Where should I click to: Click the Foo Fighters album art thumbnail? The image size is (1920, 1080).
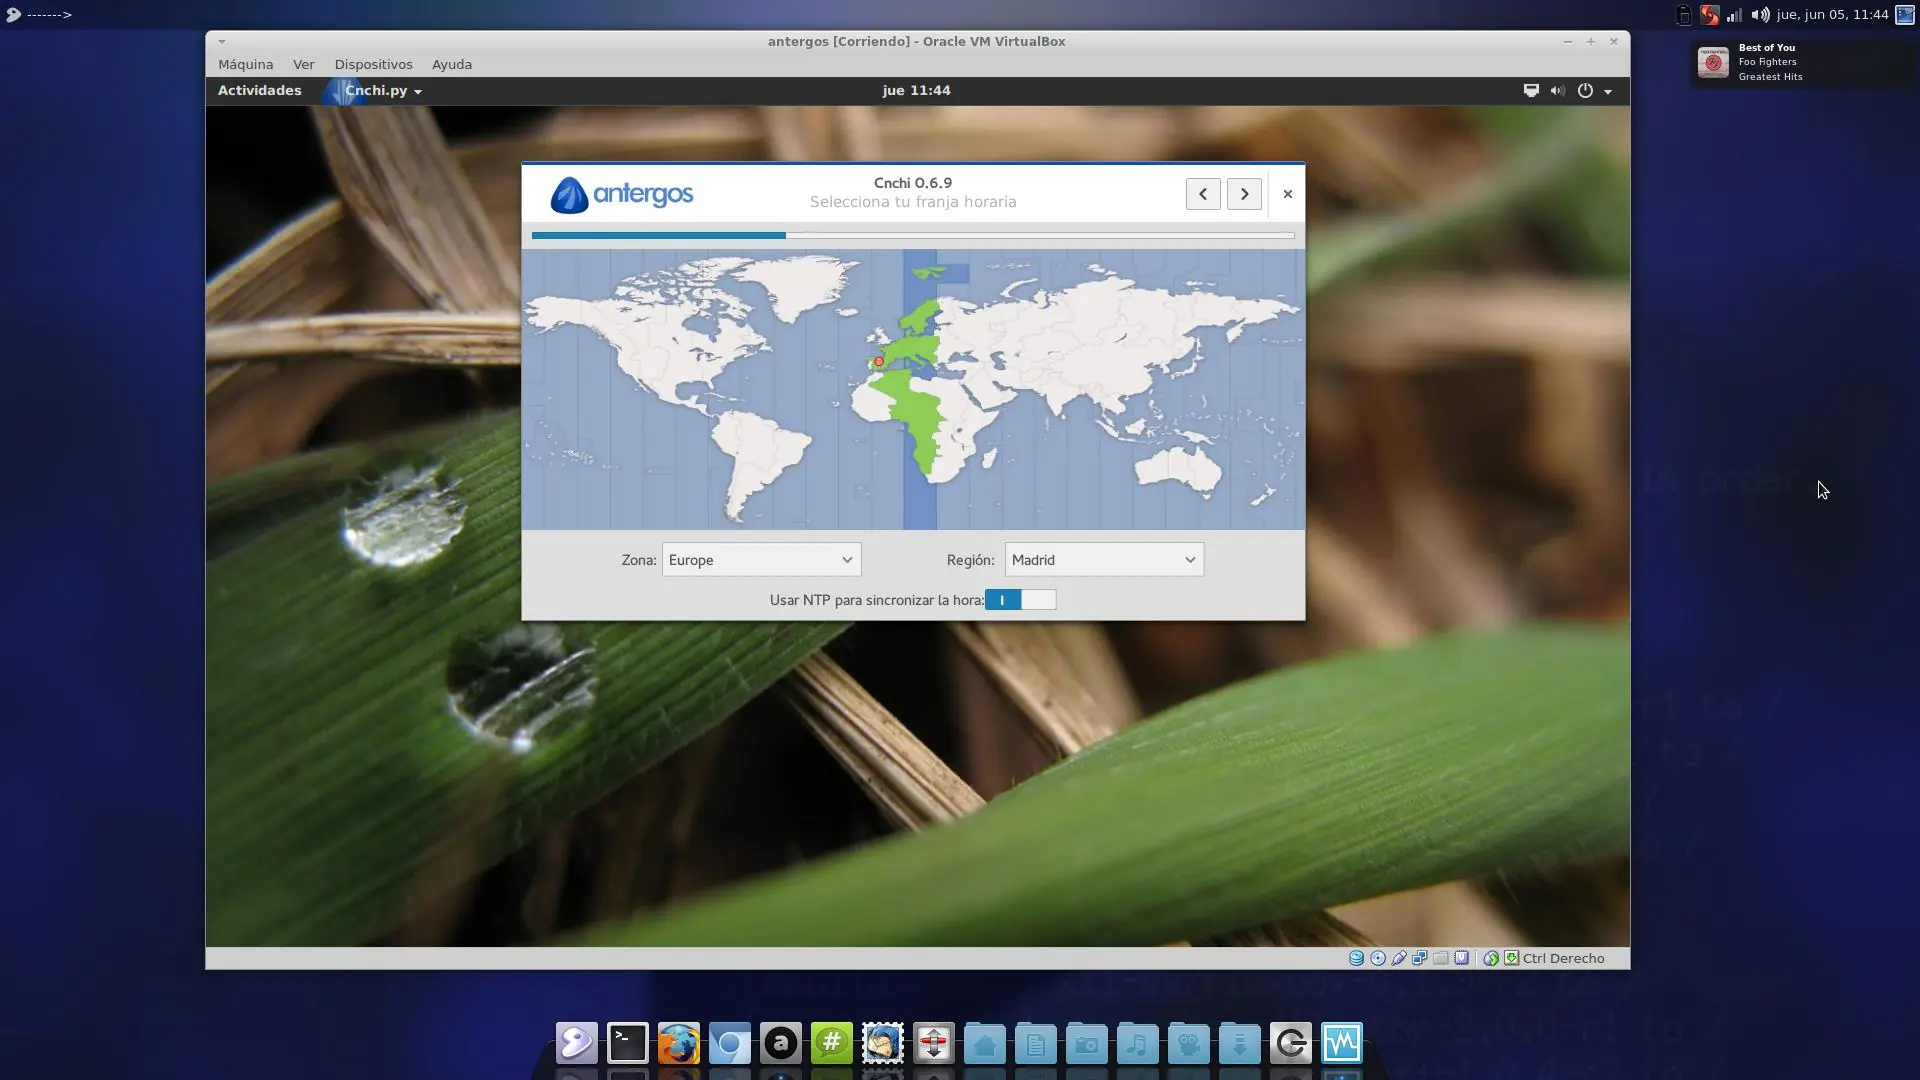pos(1713,62)
